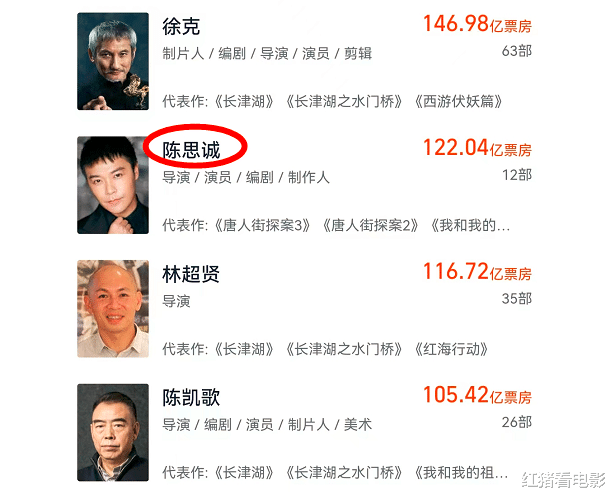Click 陈思诚's 12部 film count
Viewport: 614px width, 499px height.
point(517,175)
